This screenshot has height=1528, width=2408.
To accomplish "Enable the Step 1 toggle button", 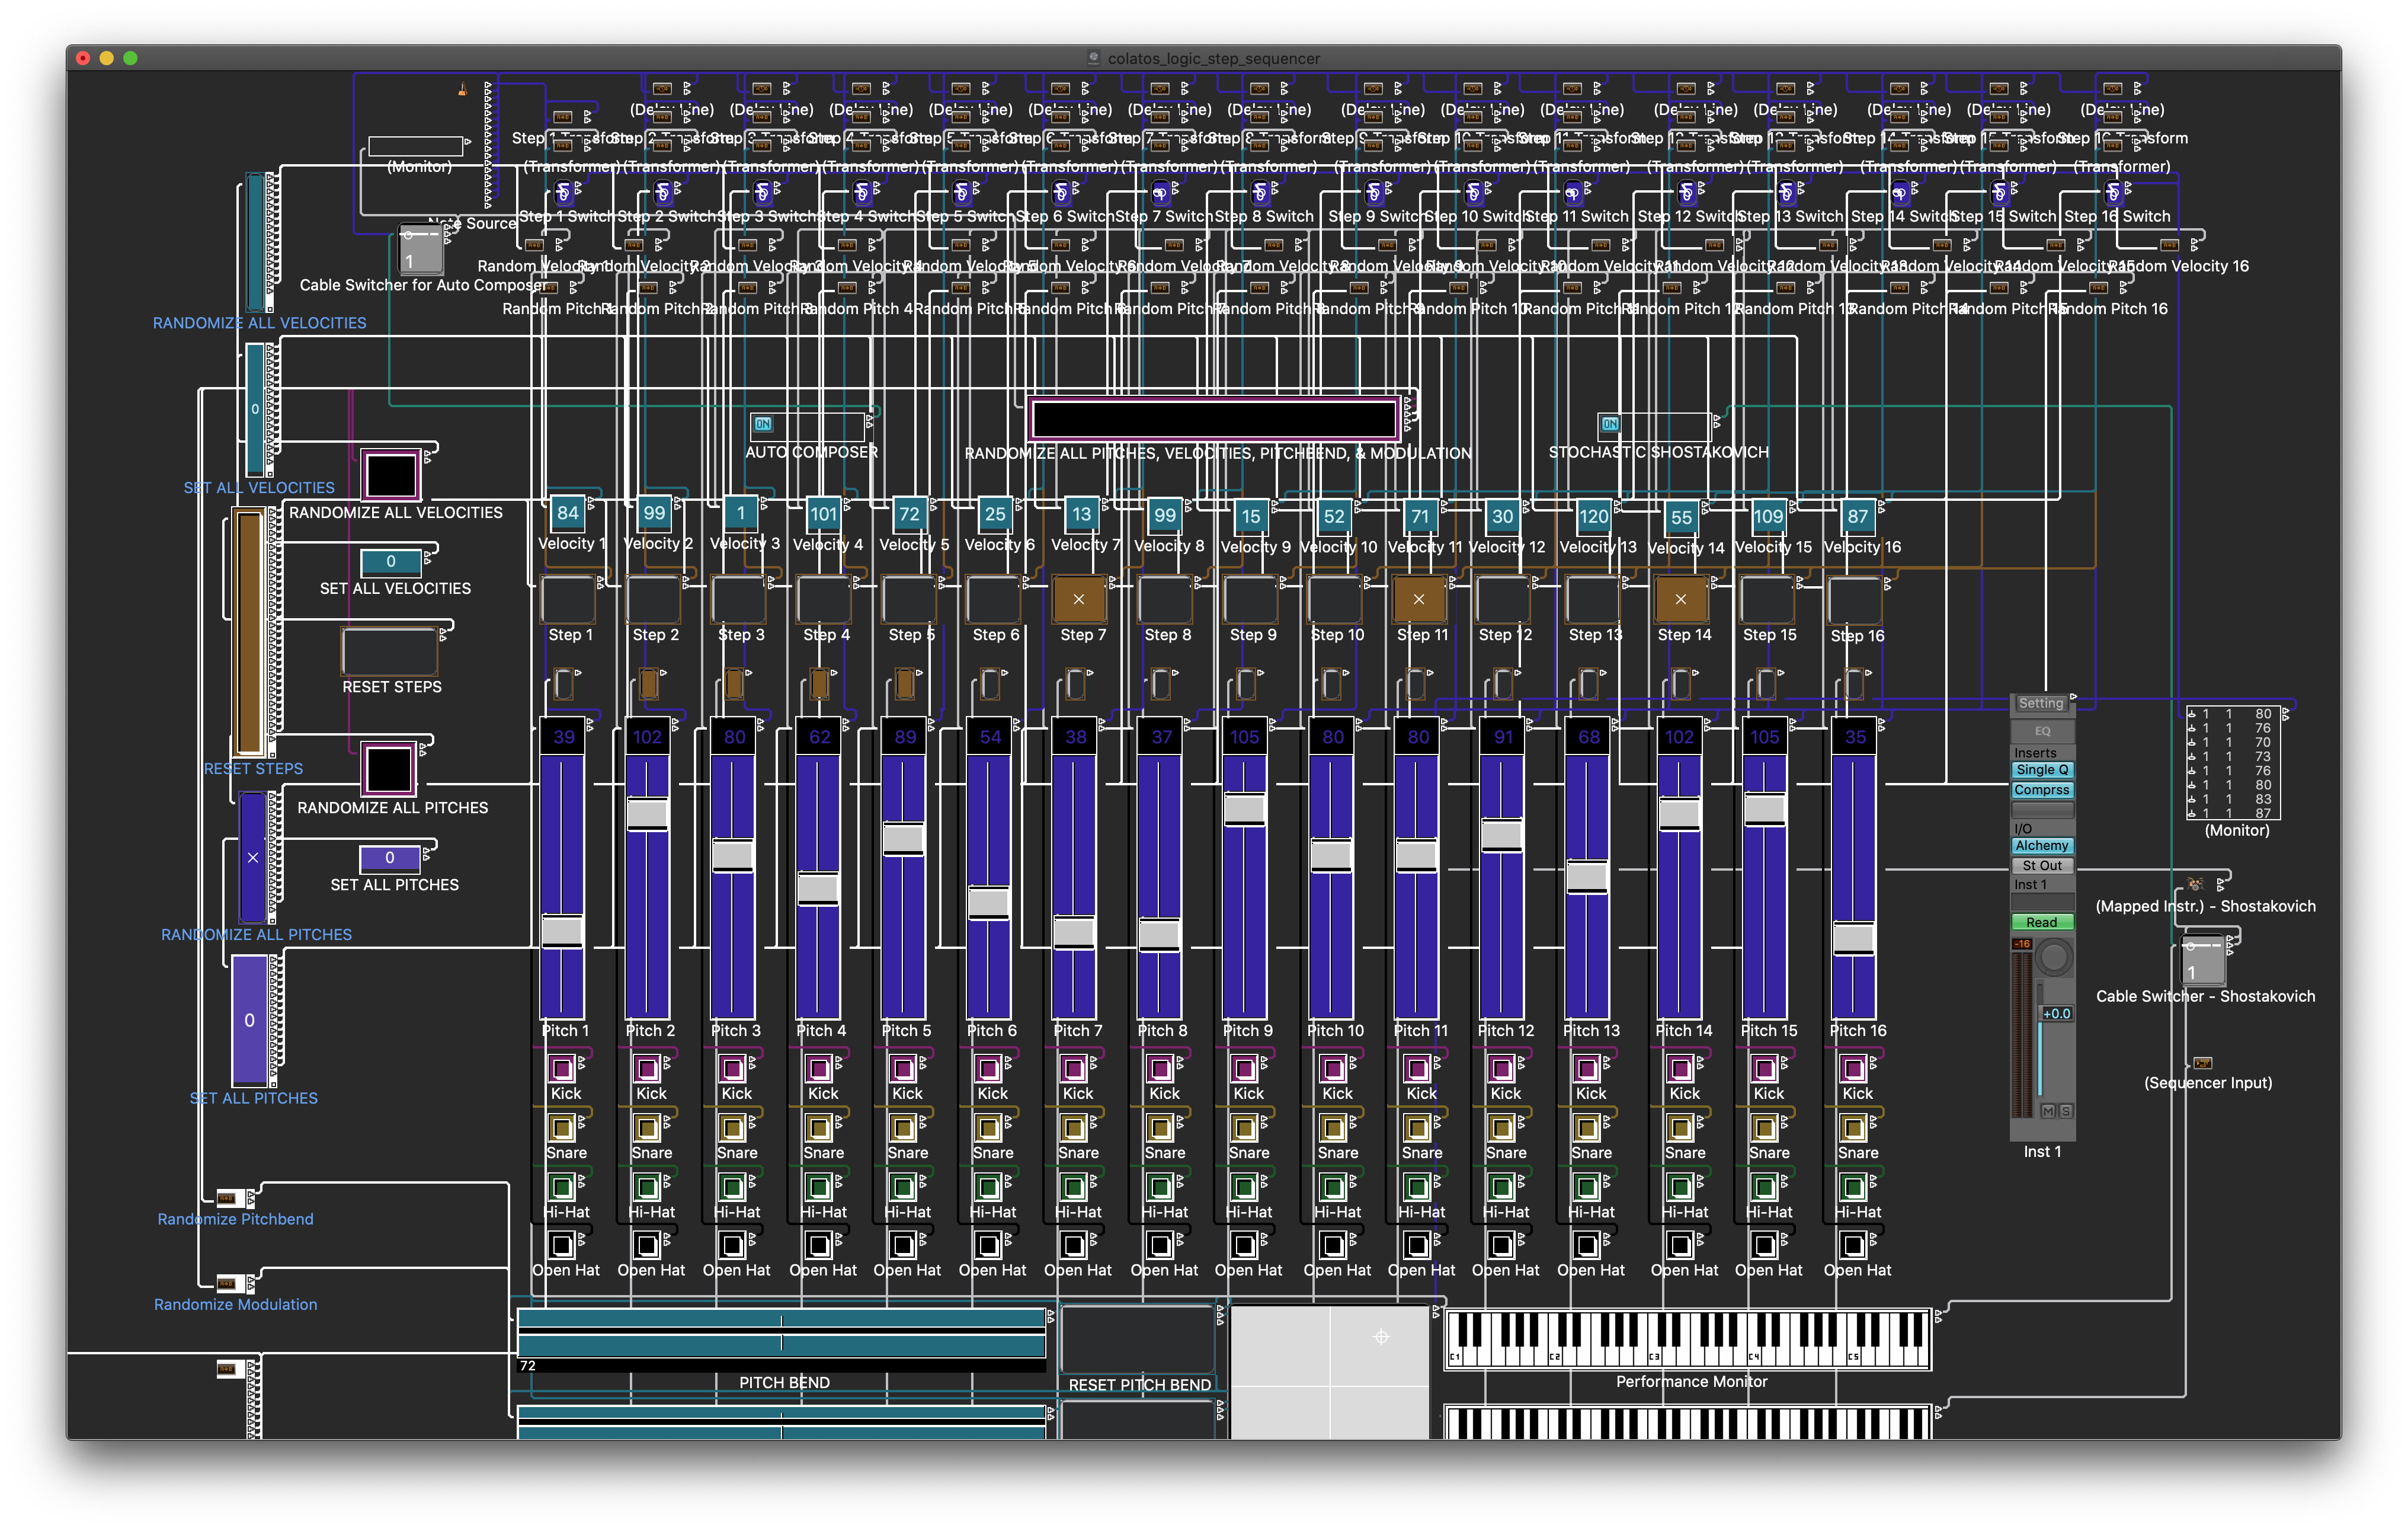I will [567, 600].
